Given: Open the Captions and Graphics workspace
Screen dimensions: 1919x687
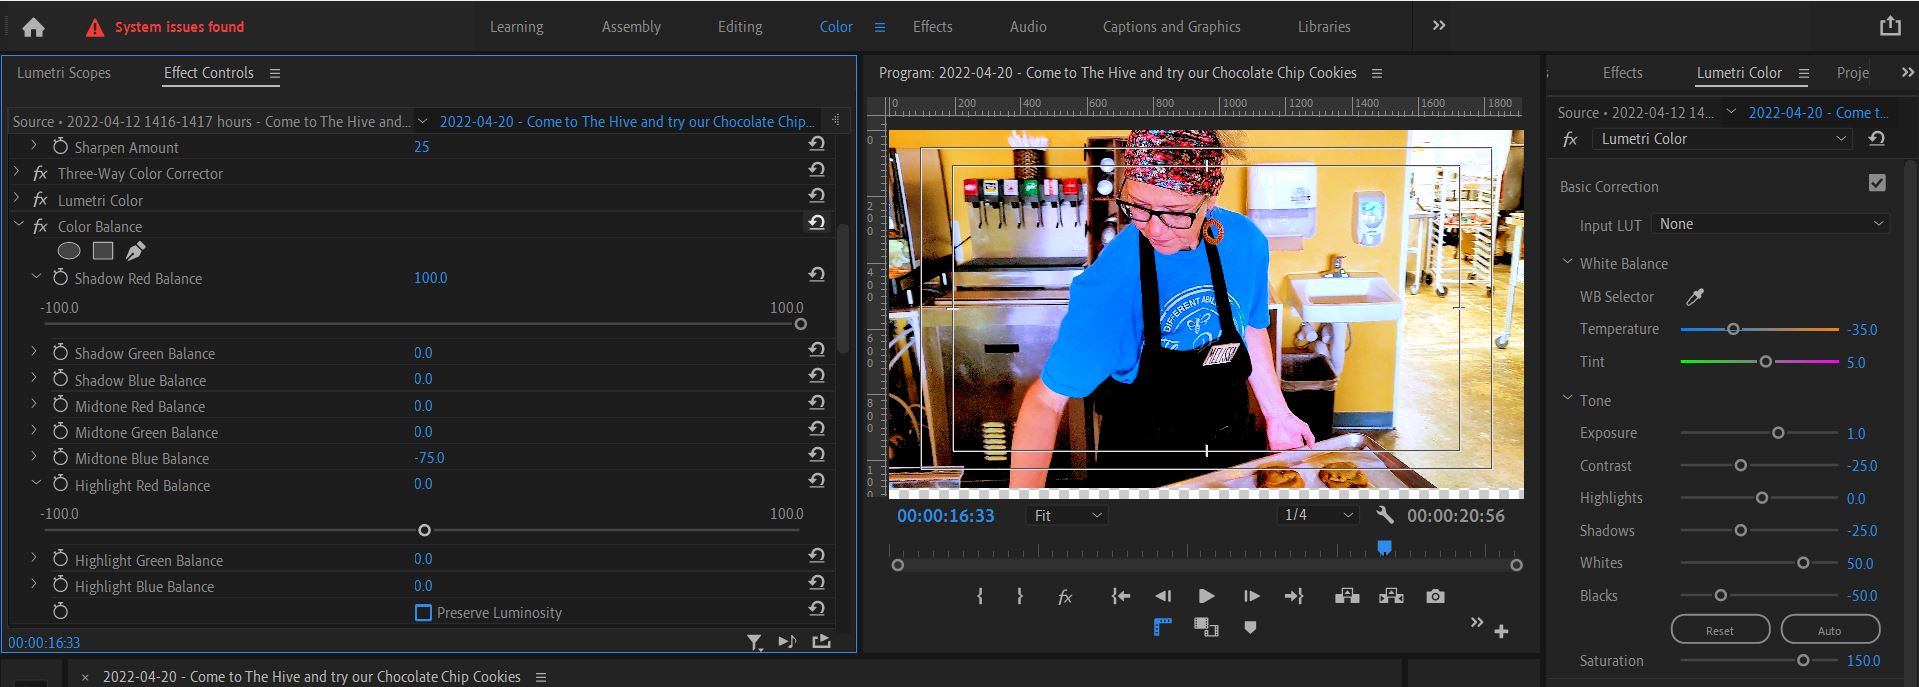Looking at the screenshot, I should pos(1171,27).
